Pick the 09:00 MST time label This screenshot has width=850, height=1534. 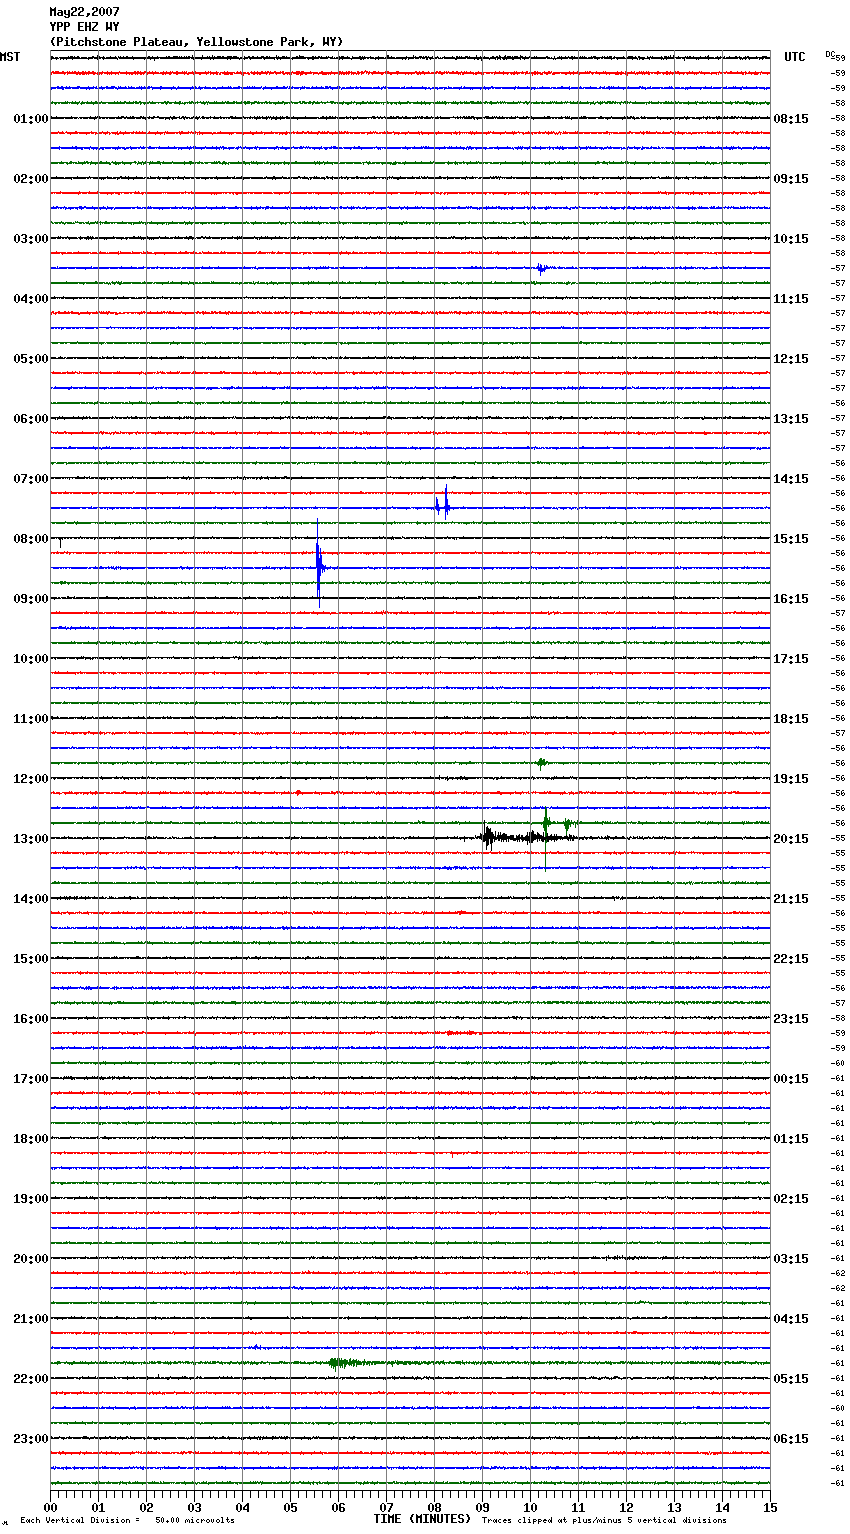point(30,599)
